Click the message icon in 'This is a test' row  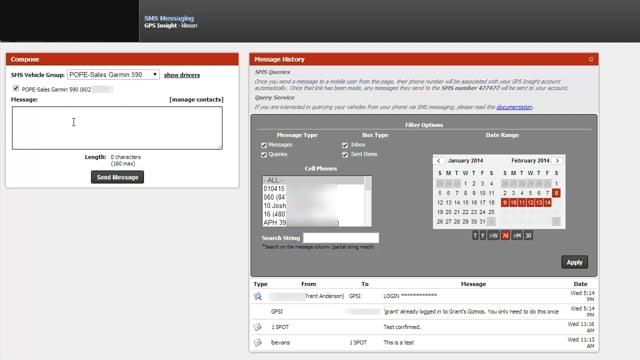[258, 342]
